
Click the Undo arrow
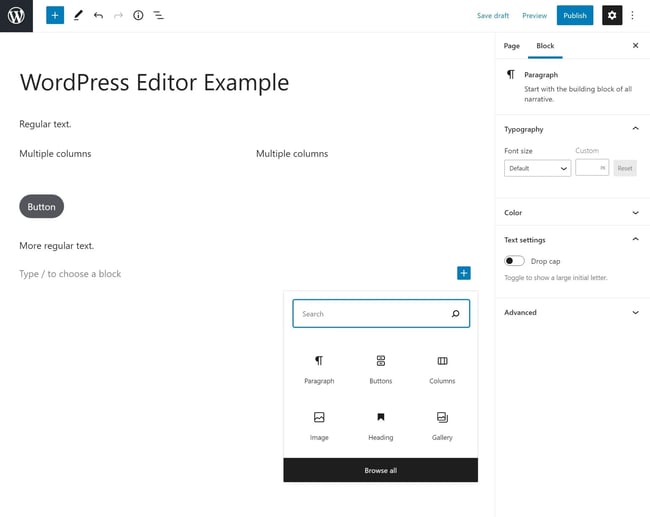pyautogui.click(x=98, y=16)
